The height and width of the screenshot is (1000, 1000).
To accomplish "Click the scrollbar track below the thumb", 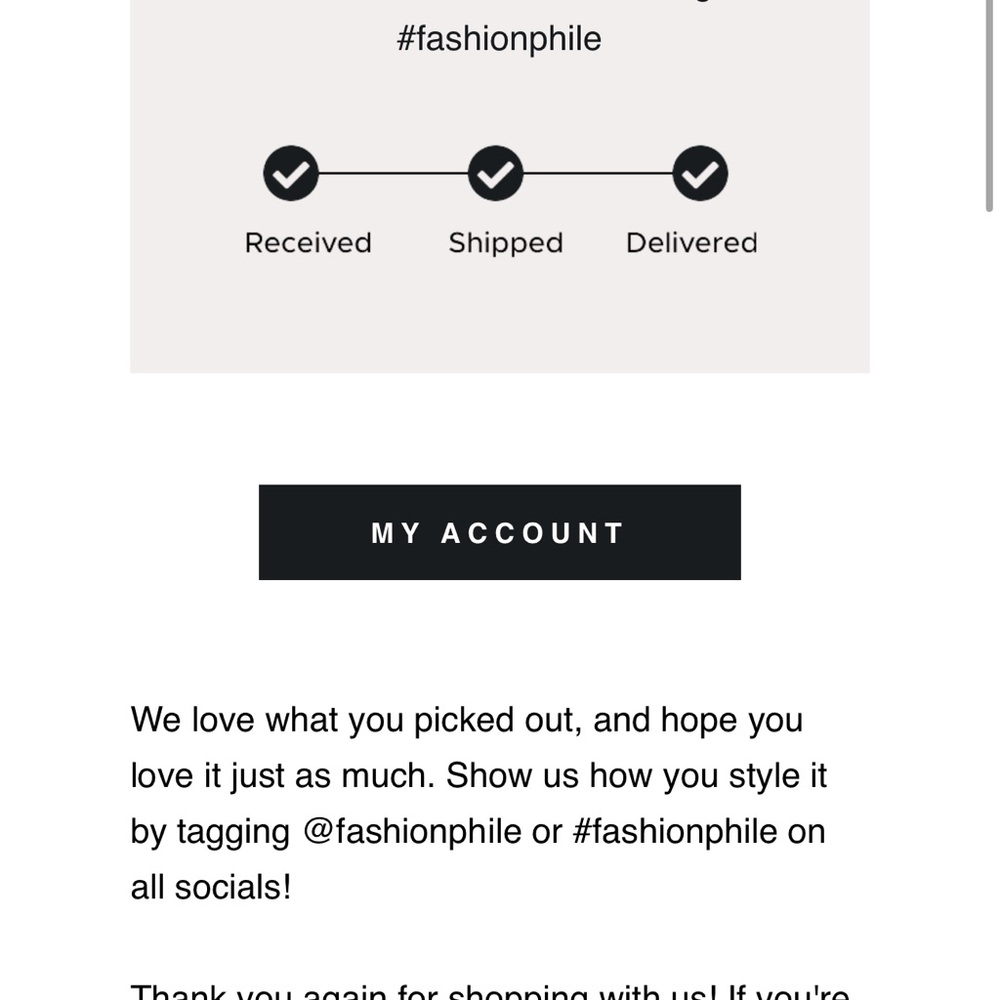I will click(x=989, y=606).
